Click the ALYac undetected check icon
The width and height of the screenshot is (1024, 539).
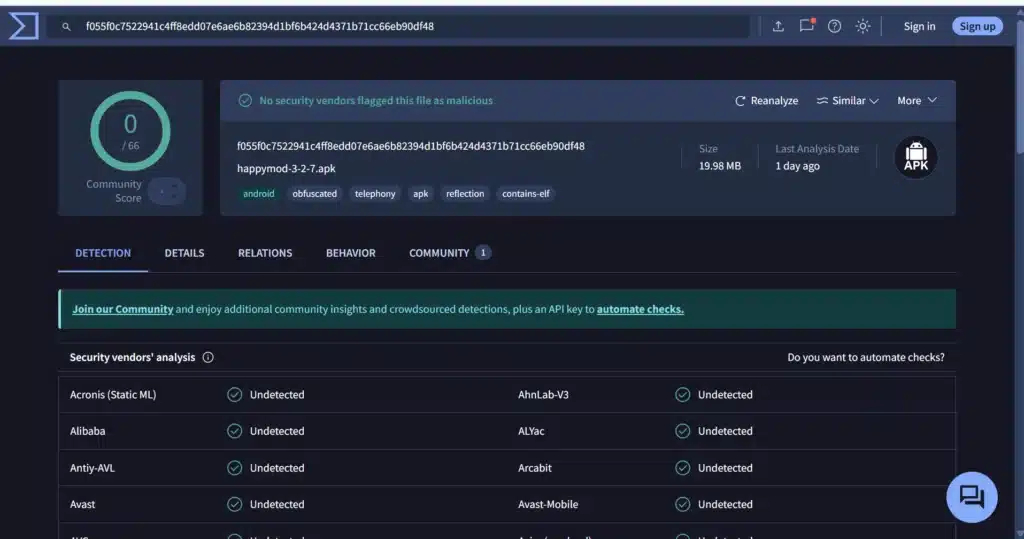click(x=682, y=431)
